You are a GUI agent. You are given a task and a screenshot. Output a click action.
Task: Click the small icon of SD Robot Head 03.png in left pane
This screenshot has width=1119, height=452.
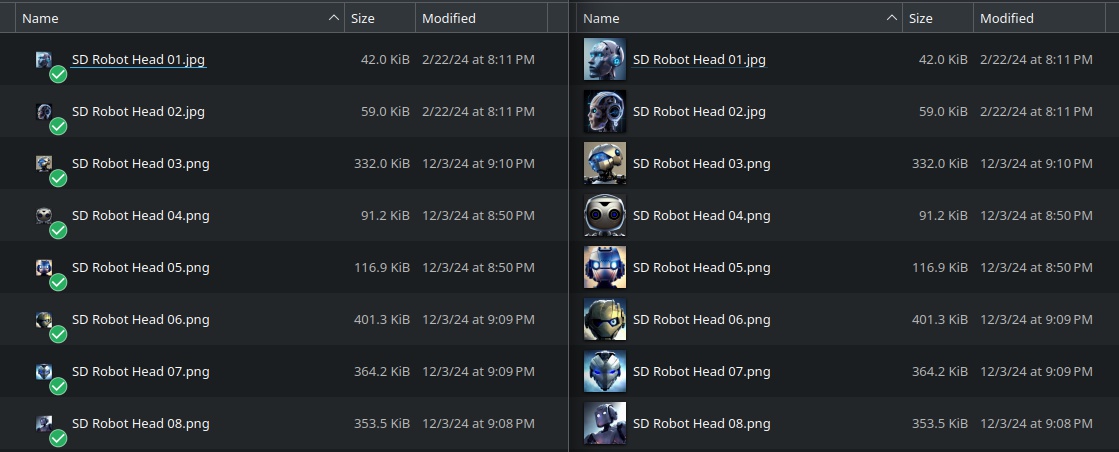click(x=44, y=164)
